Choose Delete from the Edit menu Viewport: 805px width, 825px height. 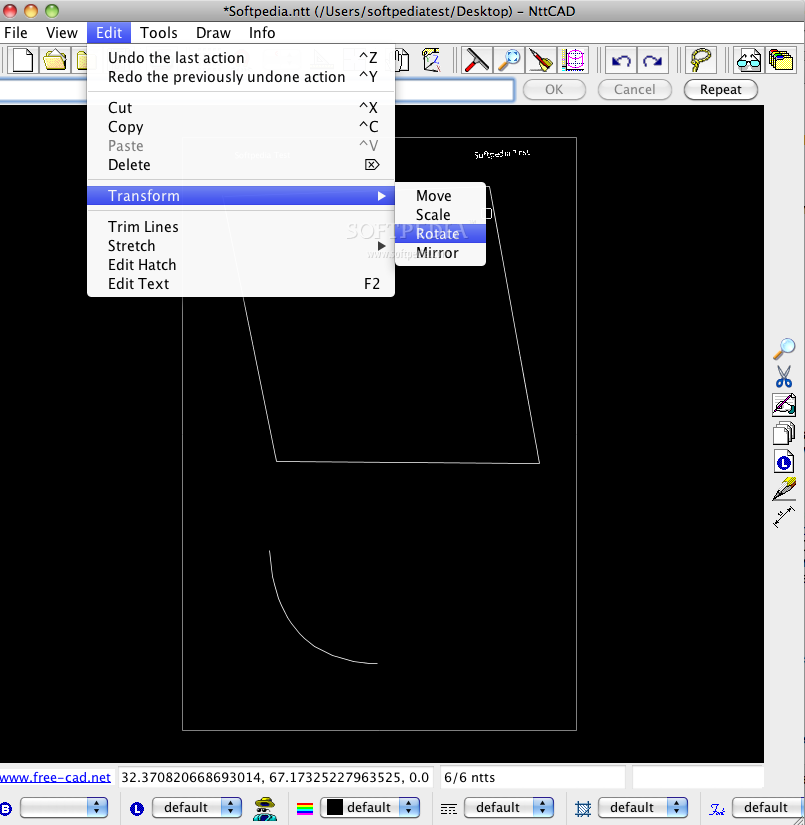(x=241, y=165)
